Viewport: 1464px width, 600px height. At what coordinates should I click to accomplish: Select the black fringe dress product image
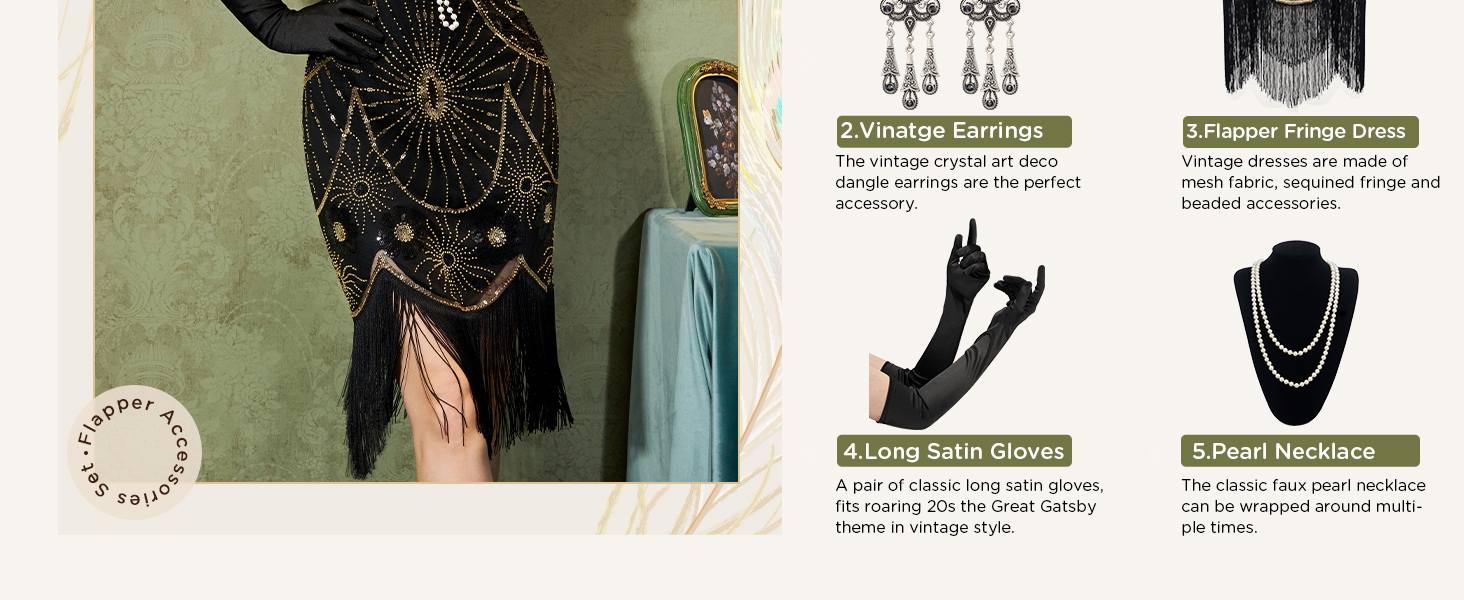pos(1295,52)
